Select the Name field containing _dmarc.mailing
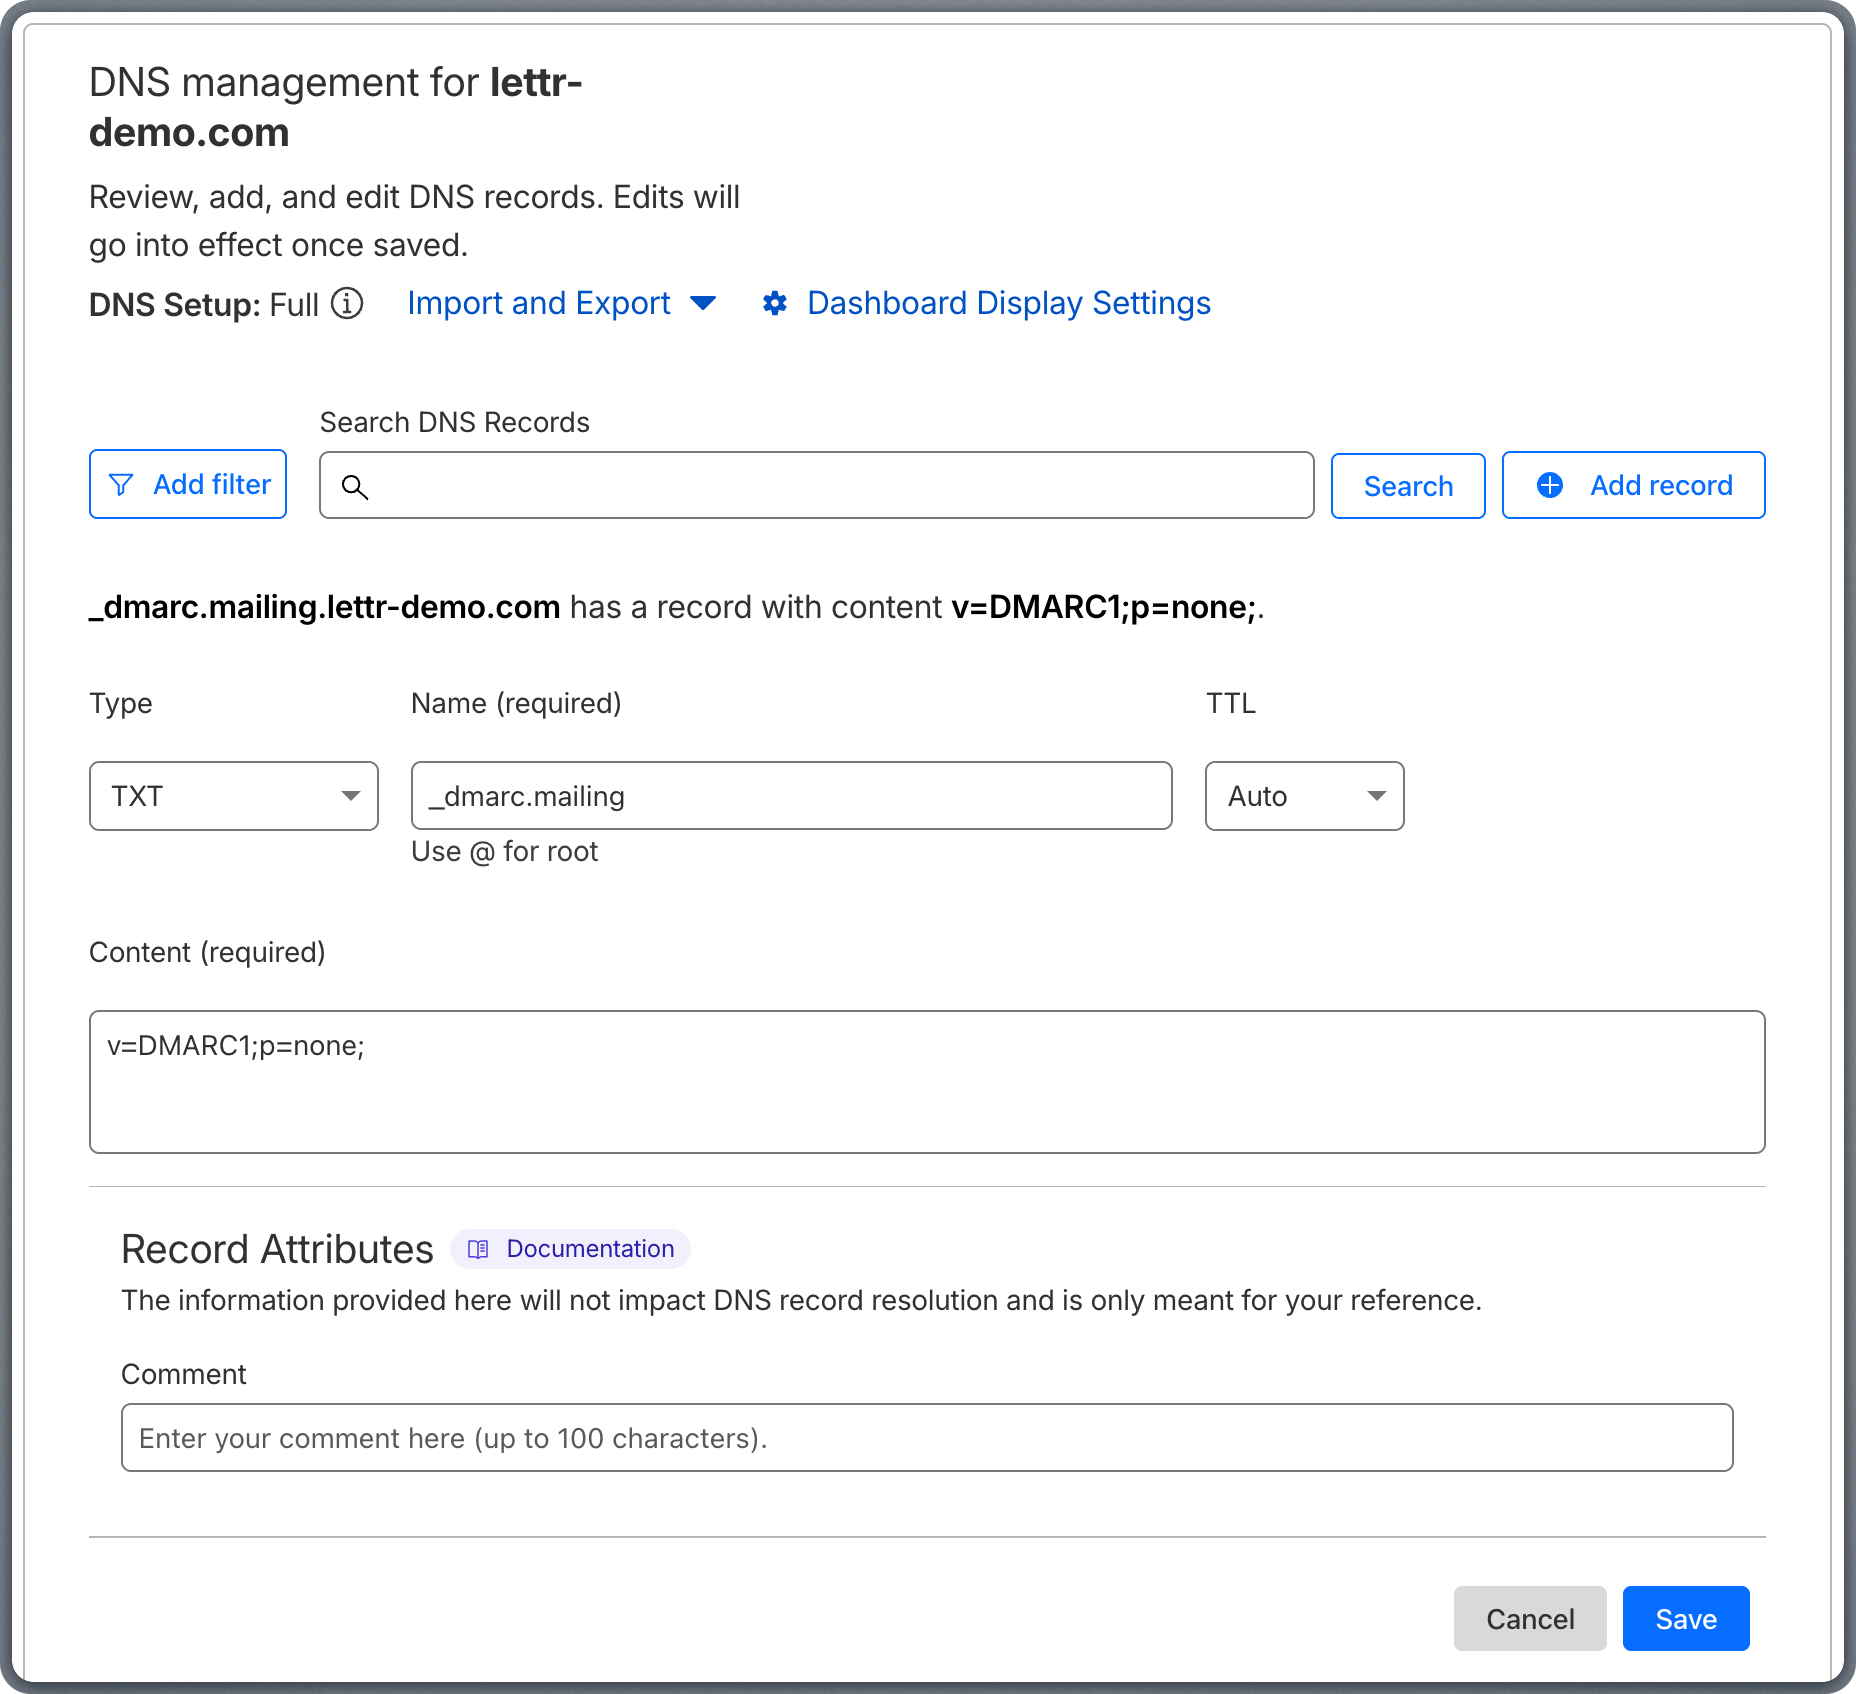Screen dimensions: 1856x1694 point(791,796)
